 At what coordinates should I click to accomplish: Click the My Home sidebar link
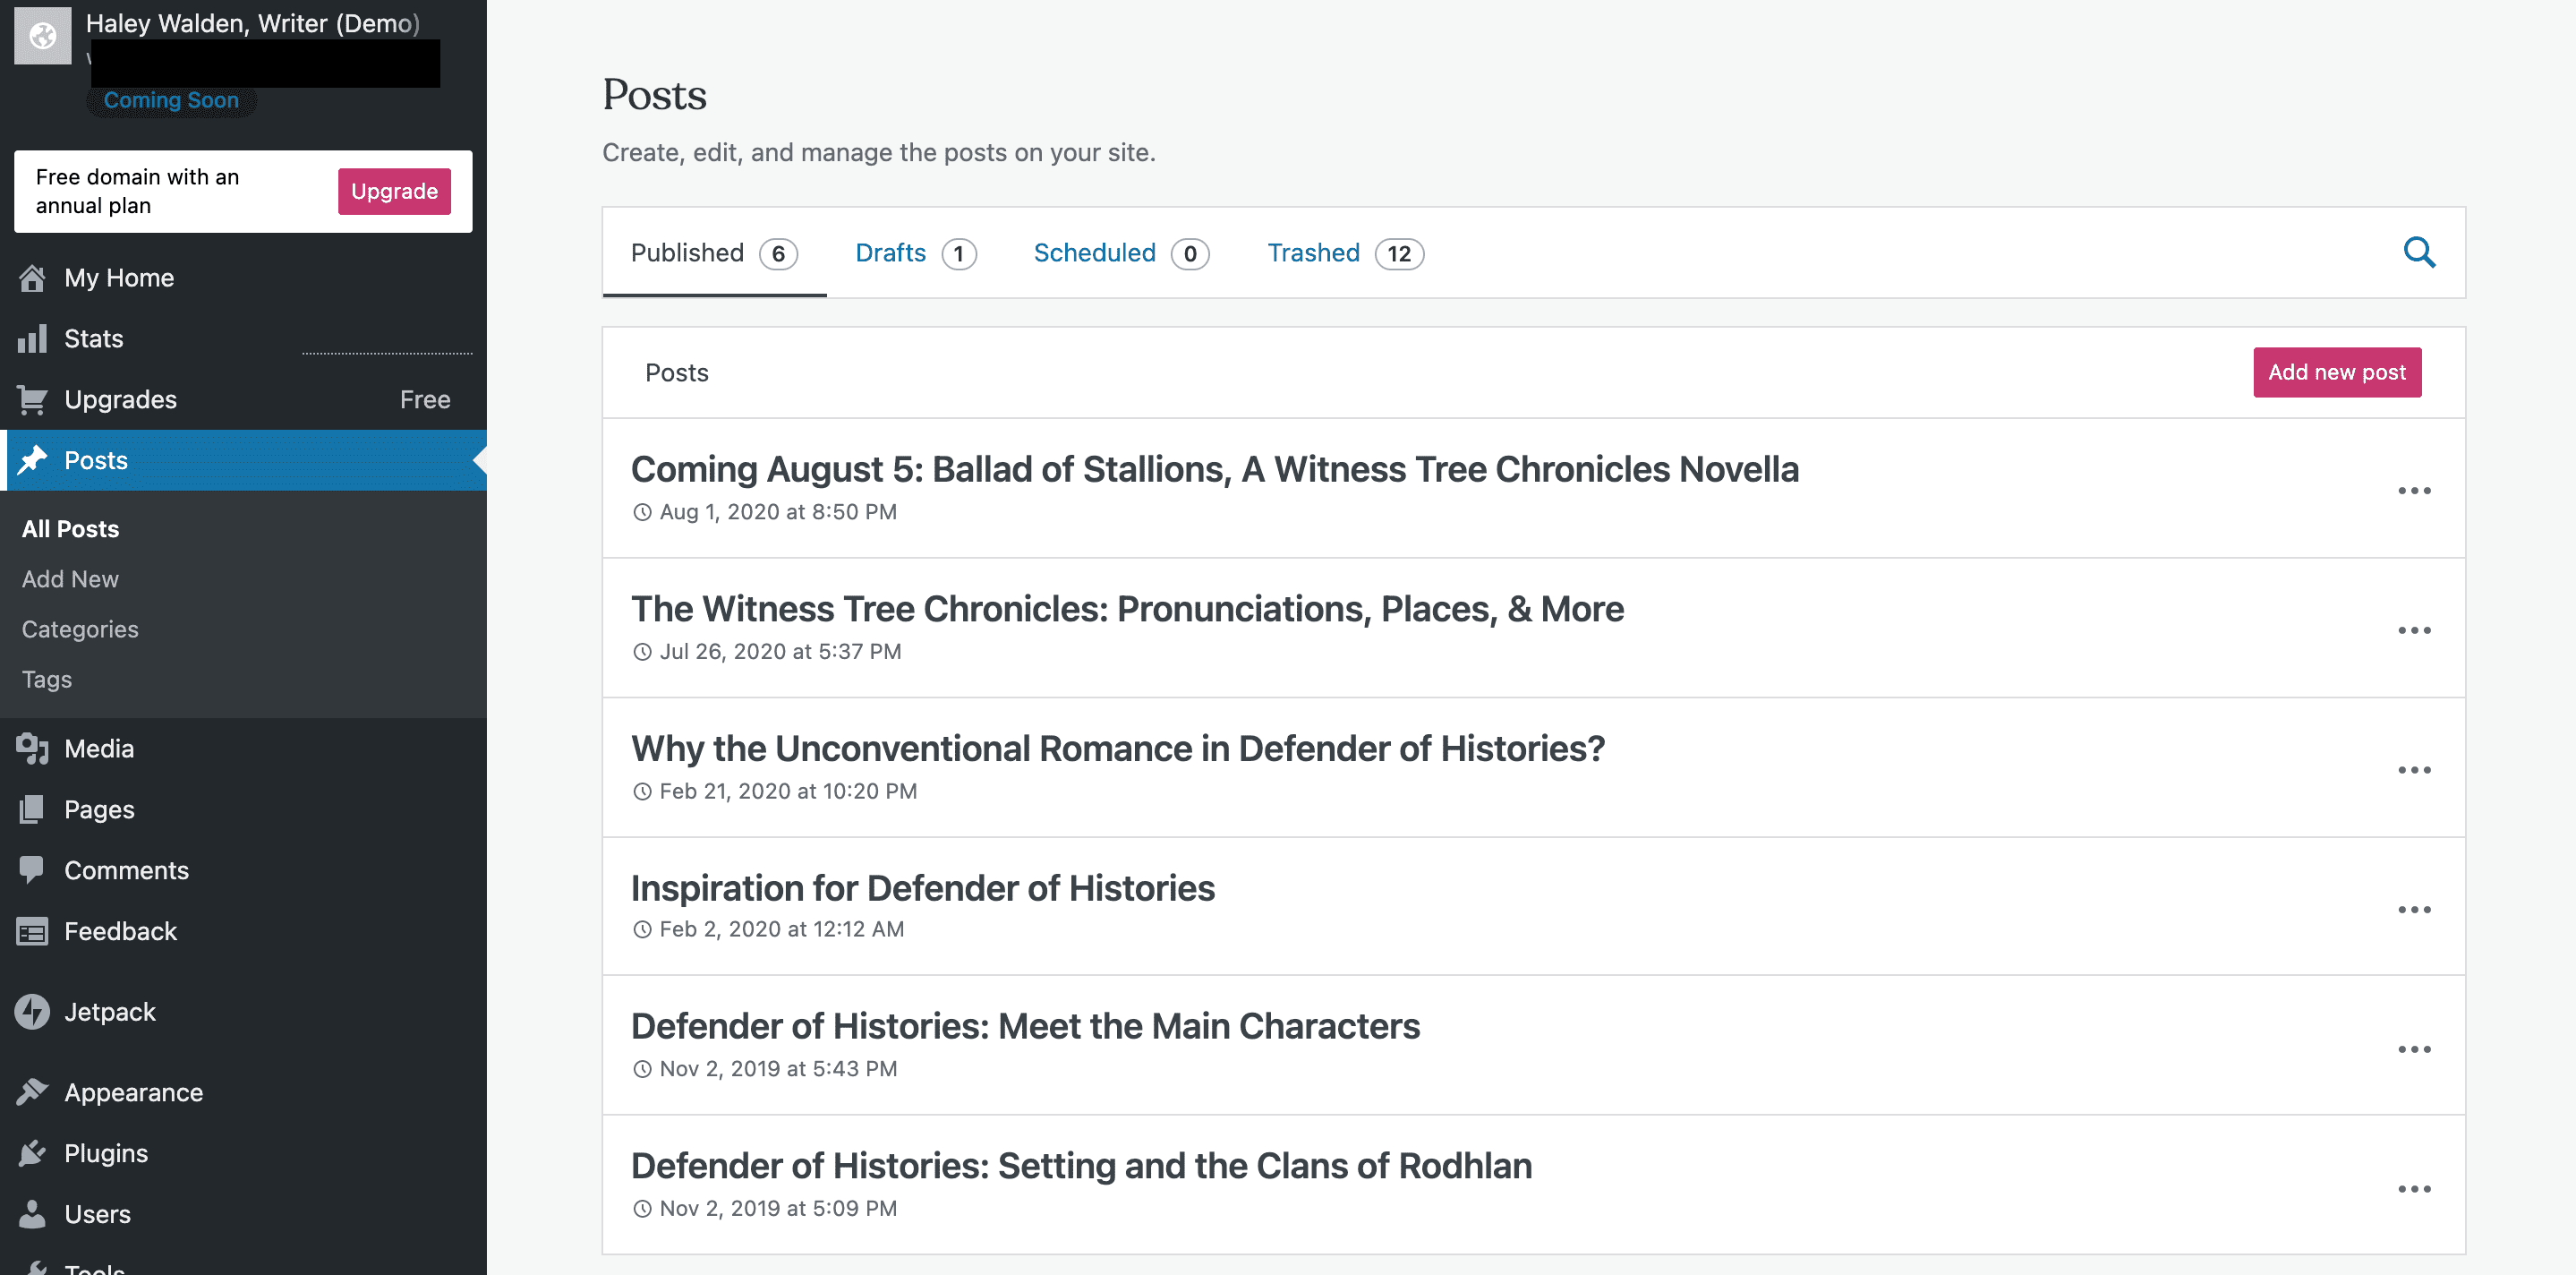tap(118, 276)
